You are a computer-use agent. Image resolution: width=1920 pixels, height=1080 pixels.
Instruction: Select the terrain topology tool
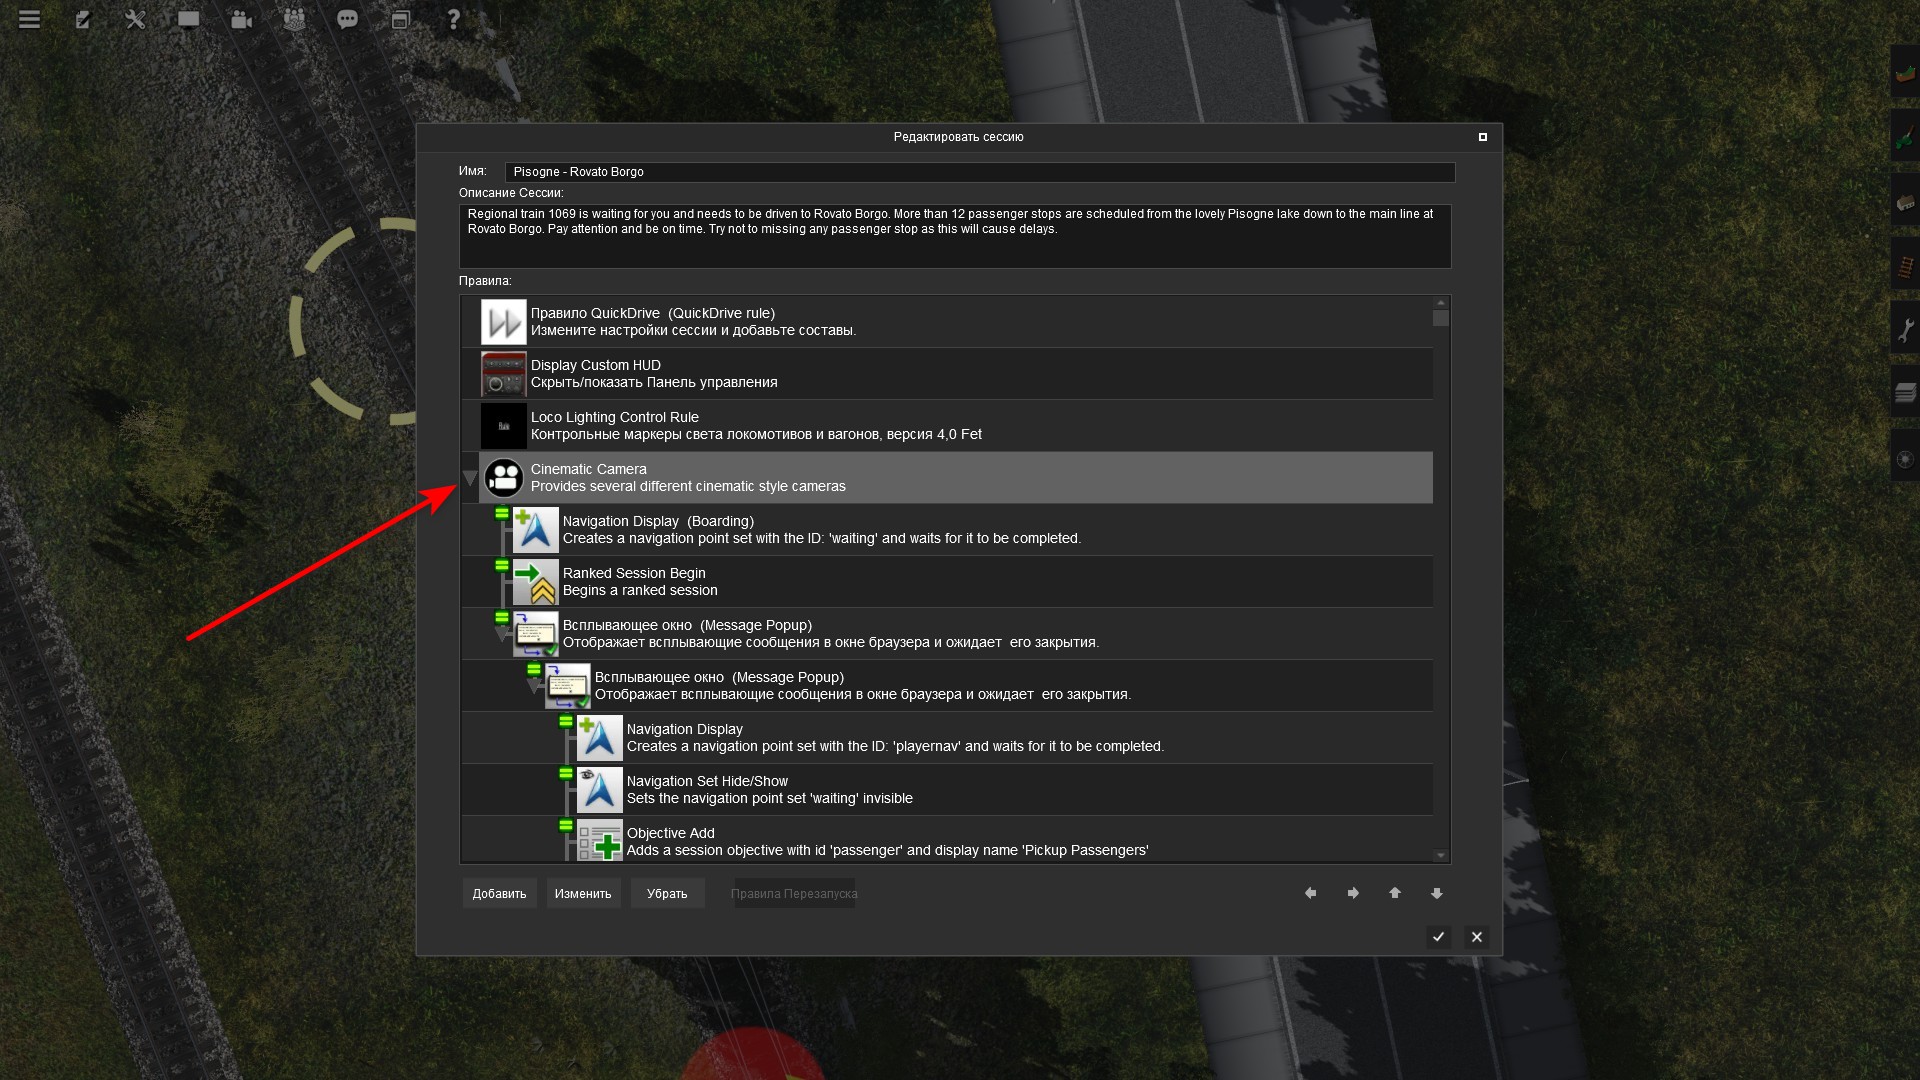[x=1905, y=71]
